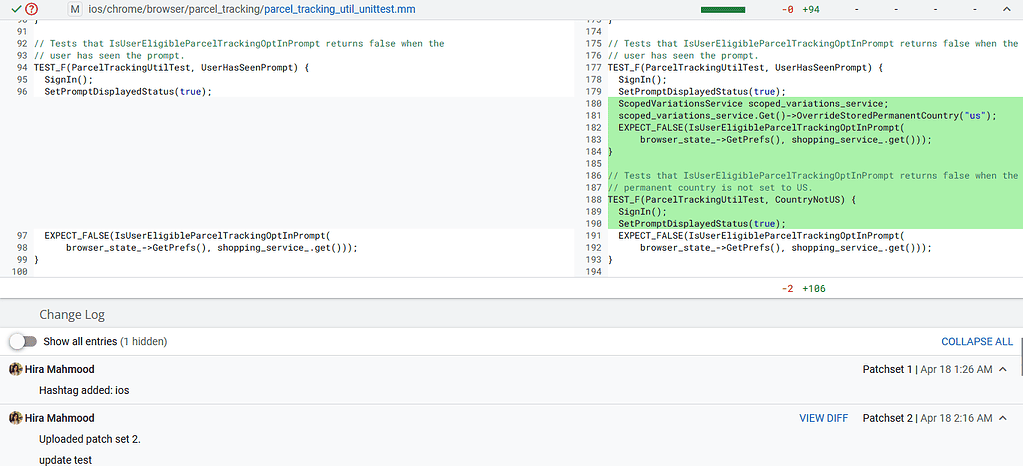Collapse the Patchset 2 log entry chevron

[1003, 418]
